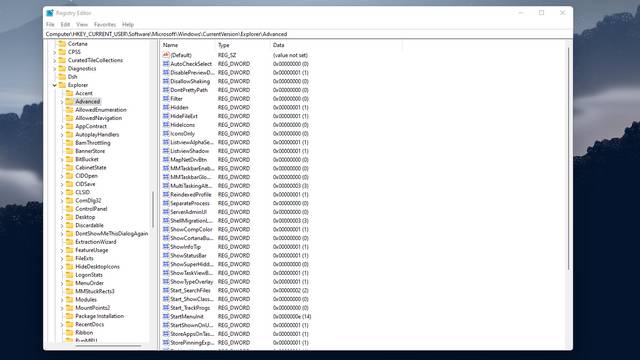Open the View menu
Screen dimensions: 640x360
pos(82,24)
